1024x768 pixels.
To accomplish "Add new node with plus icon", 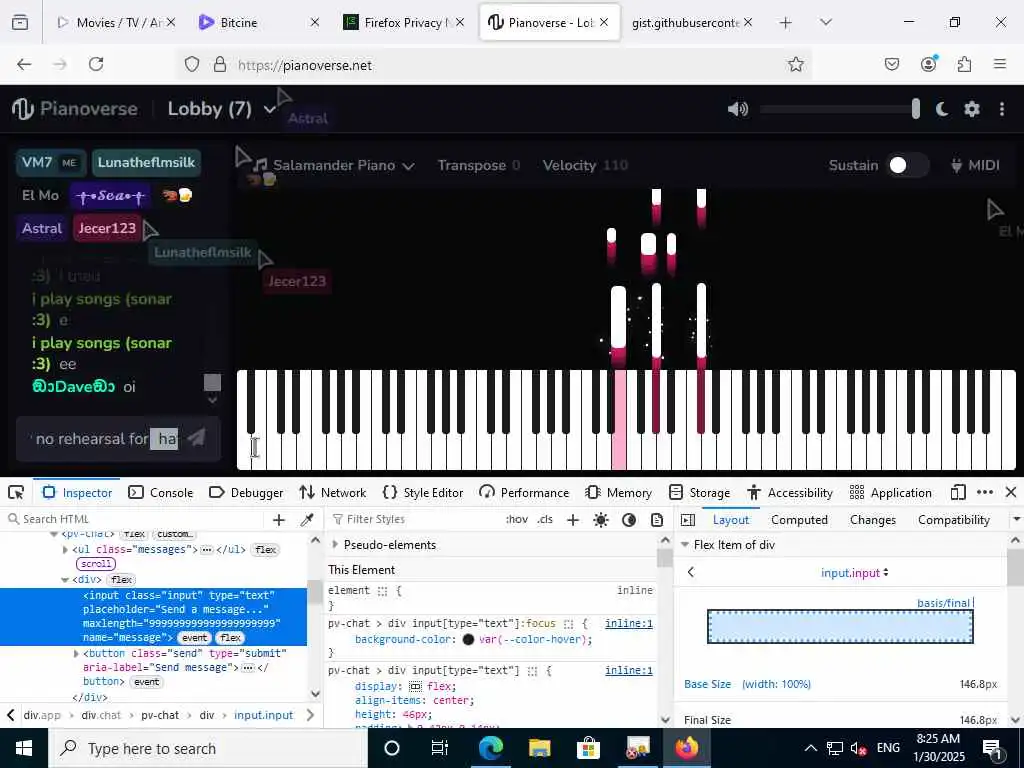I will click(x=279, y=520).
